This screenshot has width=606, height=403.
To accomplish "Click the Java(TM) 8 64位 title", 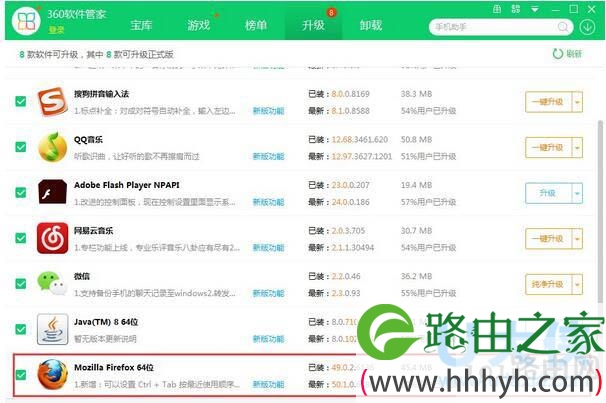I will [x=106, y=322].
